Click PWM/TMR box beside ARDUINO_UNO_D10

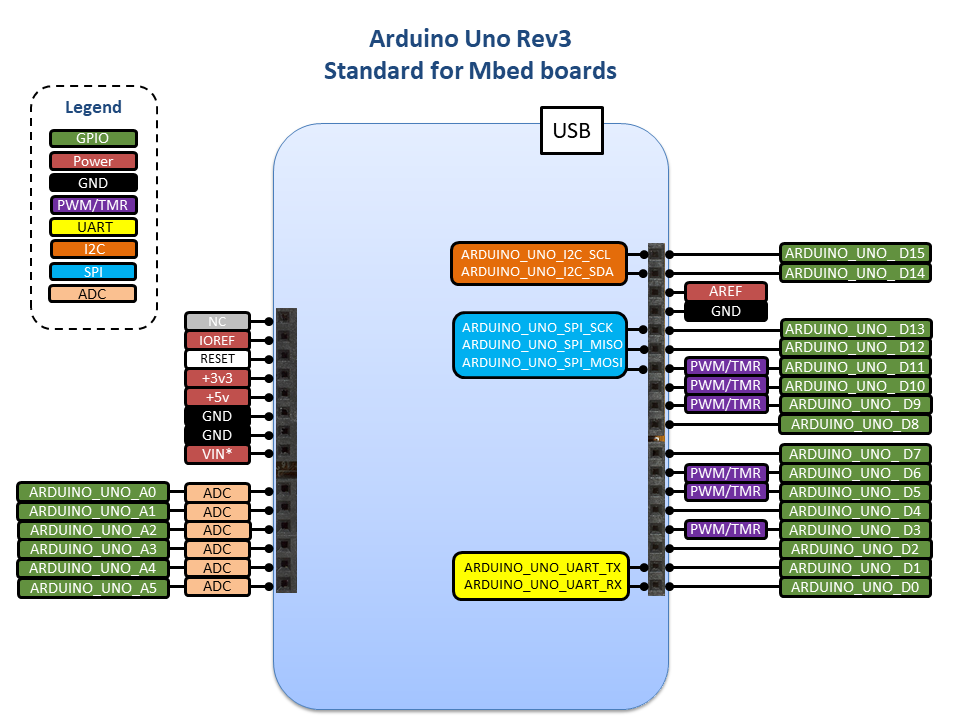[x=726, y=385]
